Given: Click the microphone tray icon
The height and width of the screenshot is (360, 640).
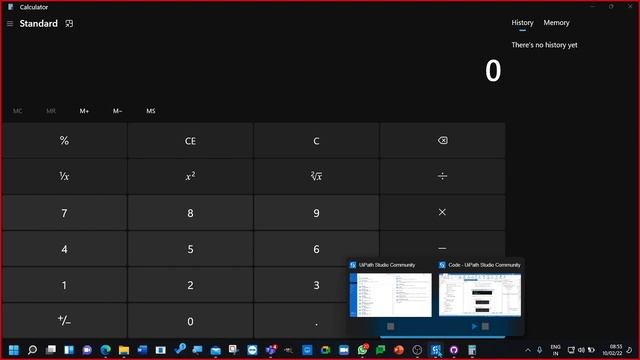Looking at the screenshot, I should (x=540, y=350).
